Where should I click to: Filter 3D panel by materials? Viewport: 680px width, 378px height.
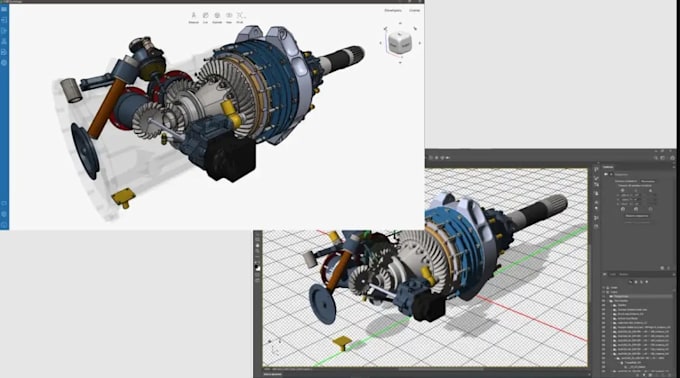pyautogui.click(x=641, y=282)
